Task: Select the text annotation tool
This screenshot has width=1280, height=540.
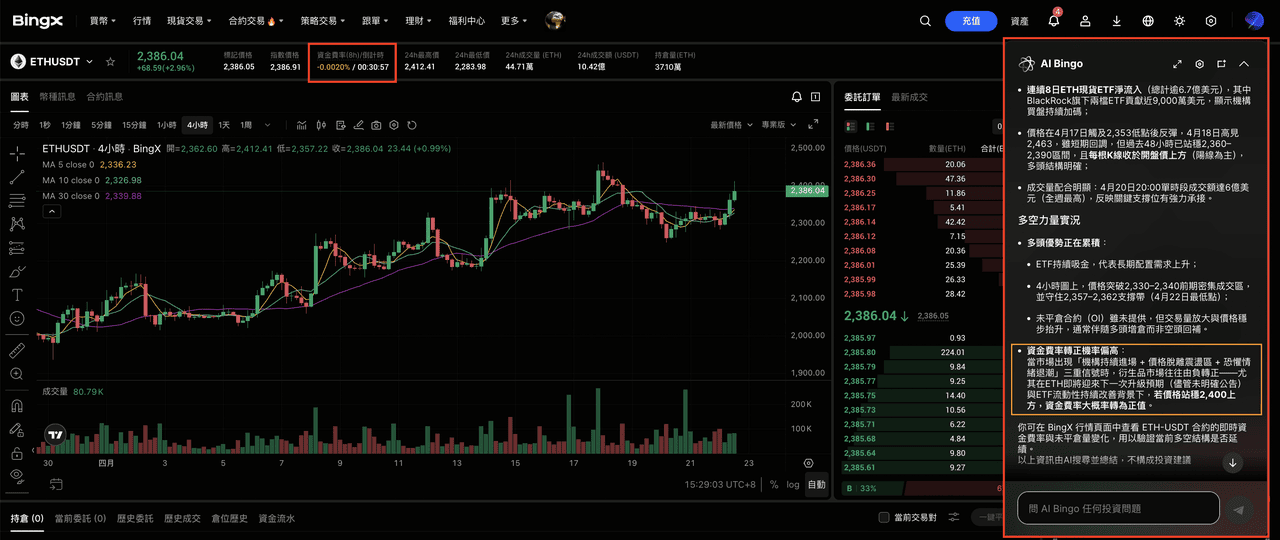Action: point(17,295)
